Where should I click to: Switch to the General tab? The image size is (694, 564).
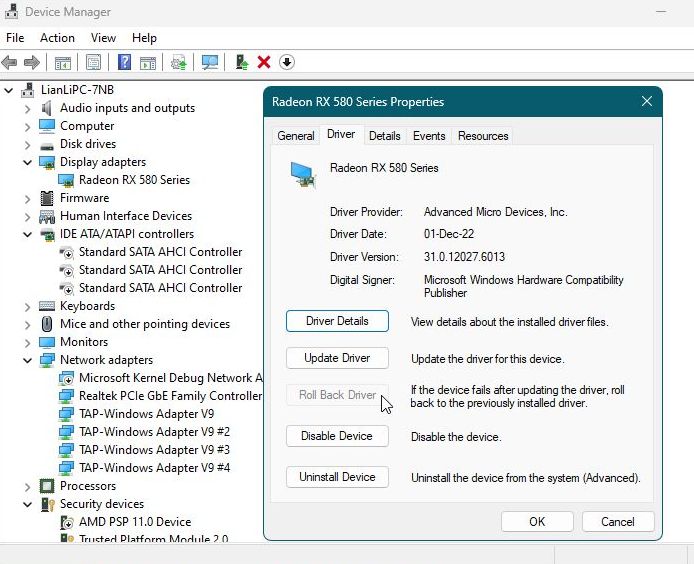click(296, 136)
